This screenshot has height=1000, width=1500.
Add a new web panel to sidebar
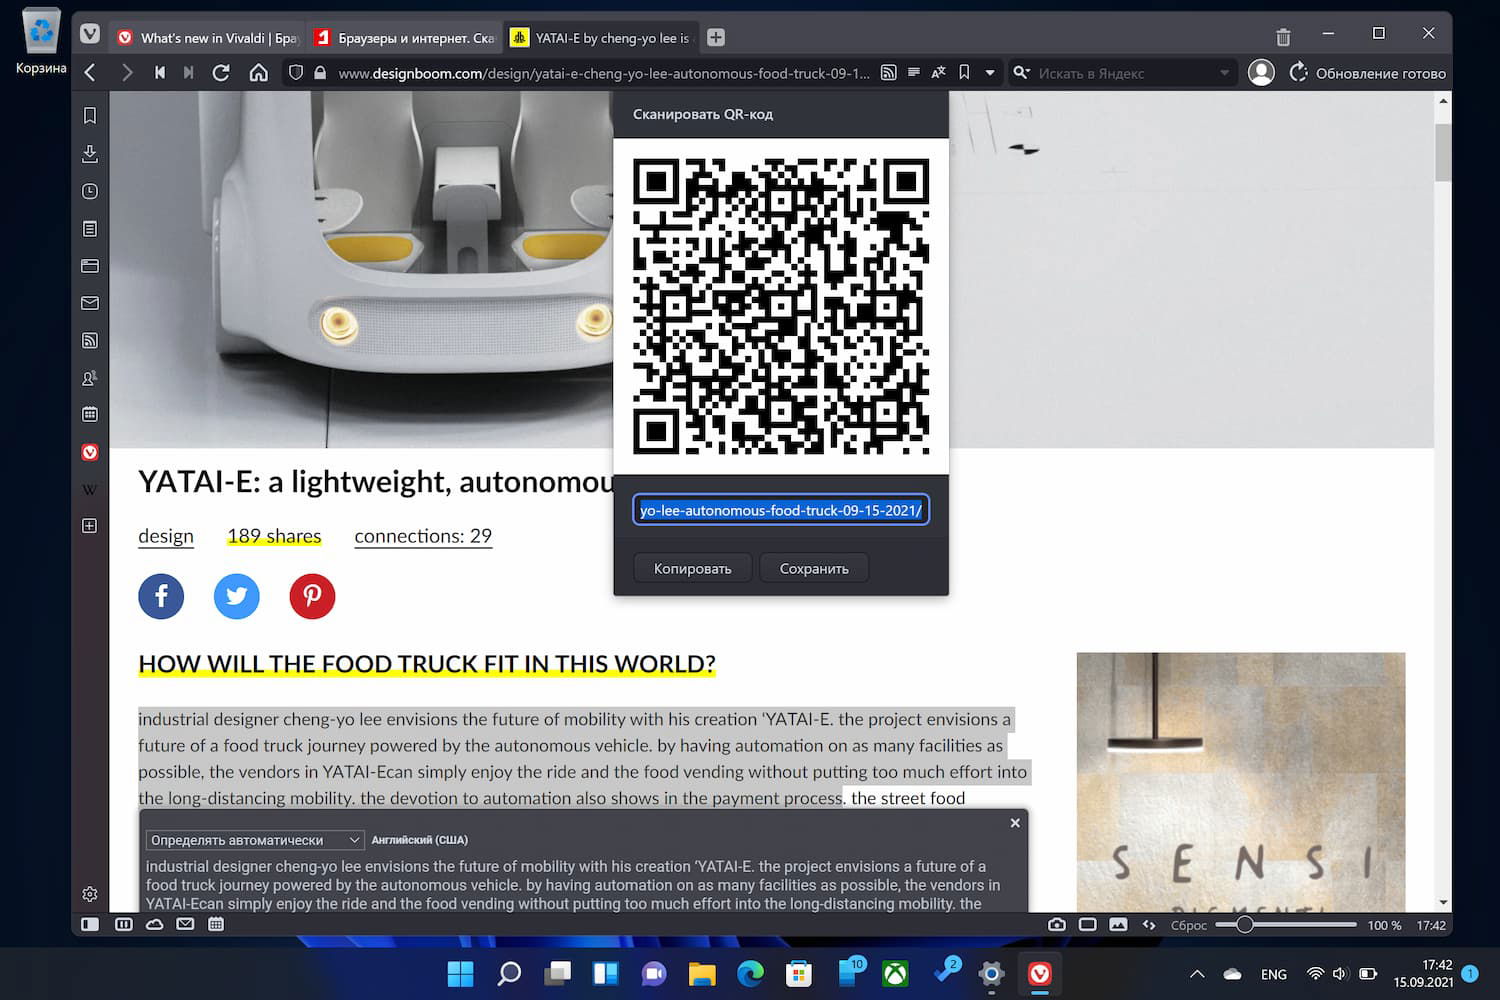90,526
